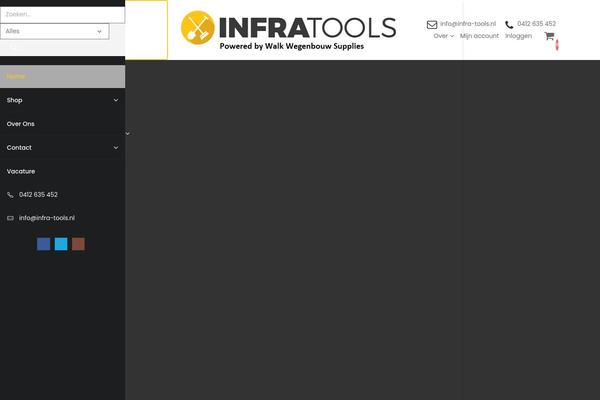Open Mijn account link
This screenshot has height=400, width=600.
pyautogui.click(x=479, y=36)
